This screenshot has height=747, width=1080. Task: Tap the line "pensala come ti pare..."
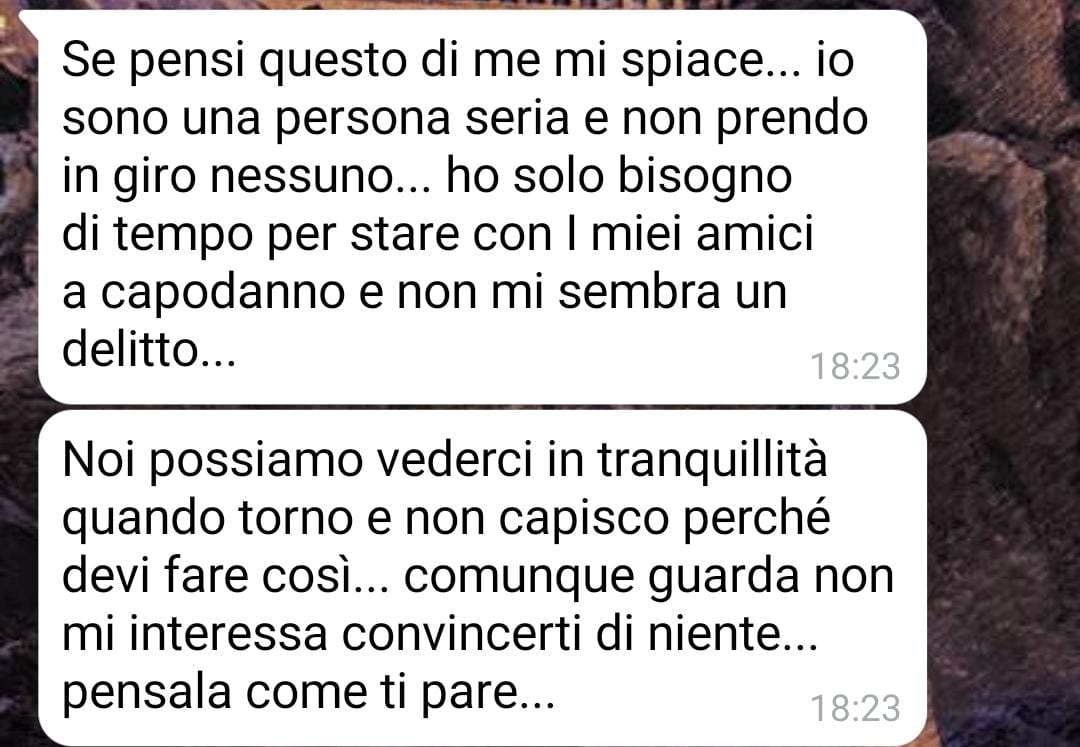click(x=309, y=694)
